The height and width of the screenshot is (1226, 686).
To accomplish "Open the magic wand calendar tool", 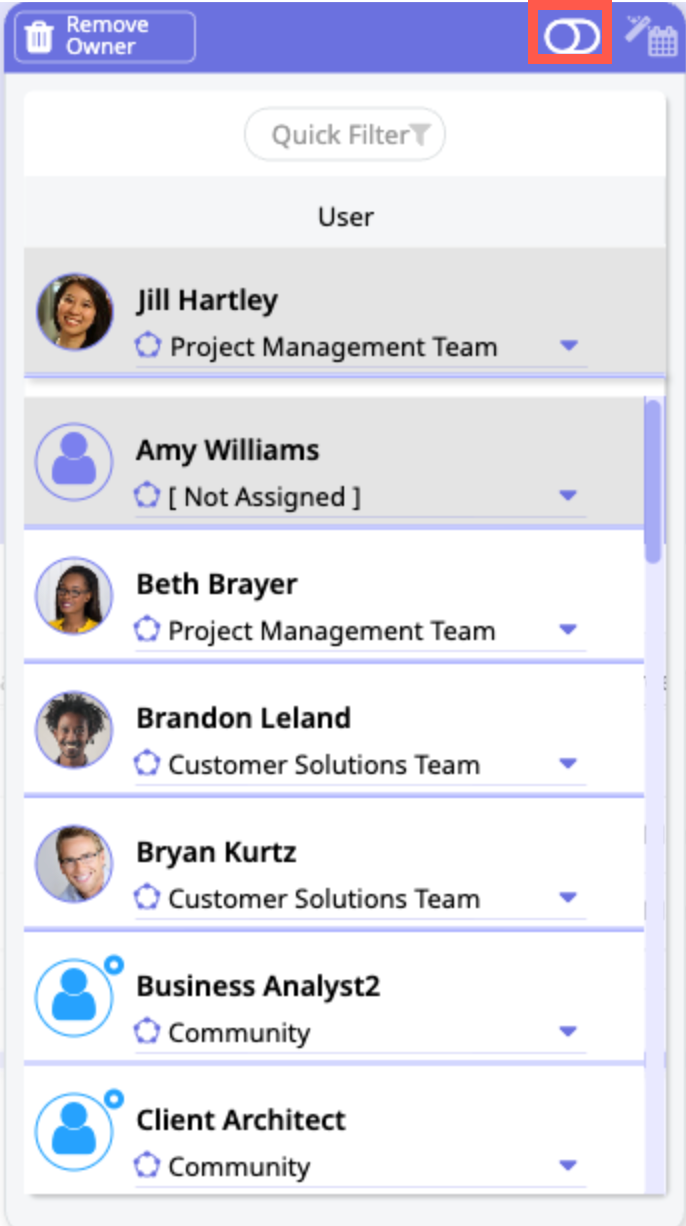I will coord(652,36).
